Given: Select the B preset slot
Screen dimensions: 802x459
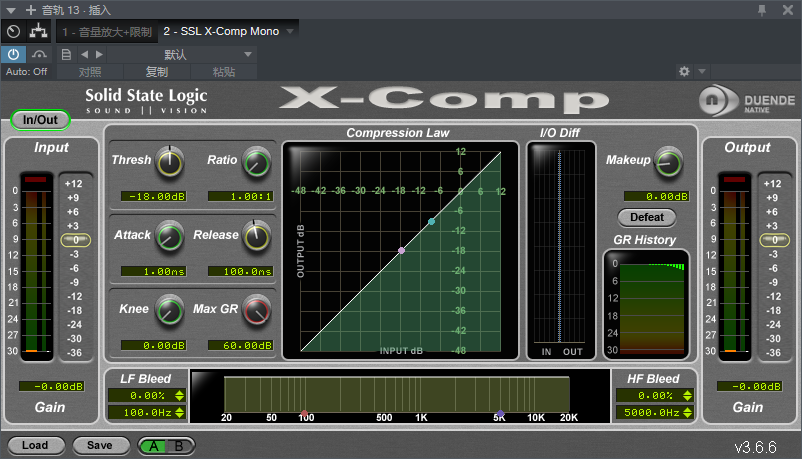Looking at the screenshot, I should point(179,446).
